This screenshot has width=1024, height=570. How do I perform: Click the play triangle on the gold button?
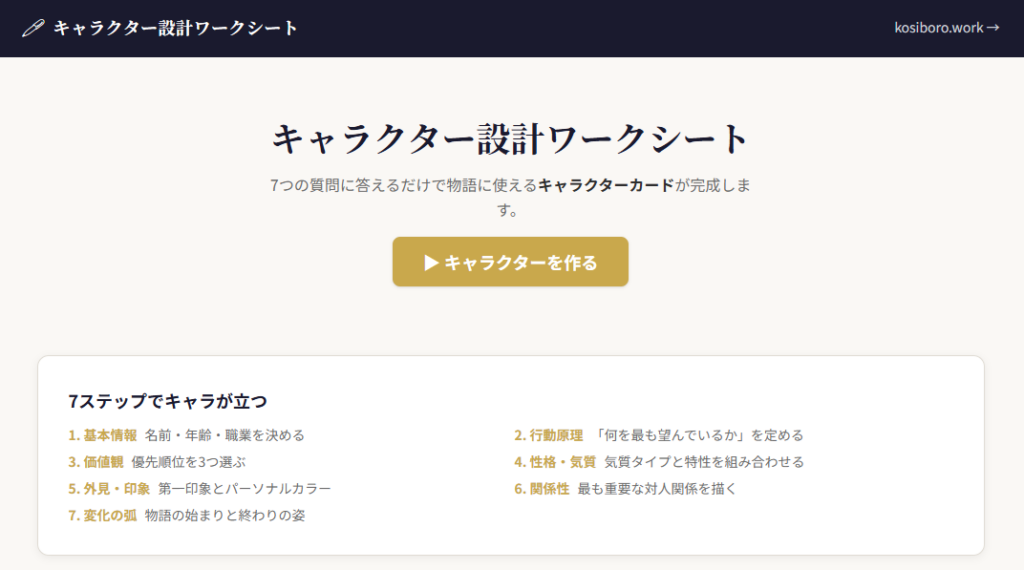[x=431, y=262]
